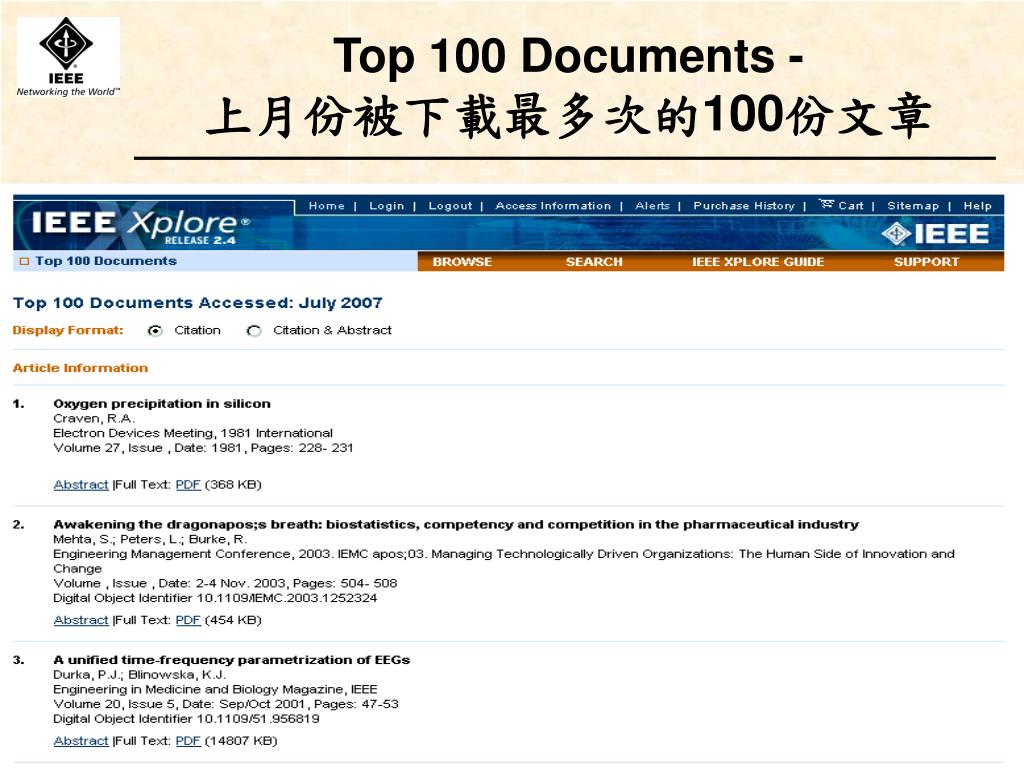Click the IEEE Networking the World logo
This screenshot has height=768, width=1024.
68,57
